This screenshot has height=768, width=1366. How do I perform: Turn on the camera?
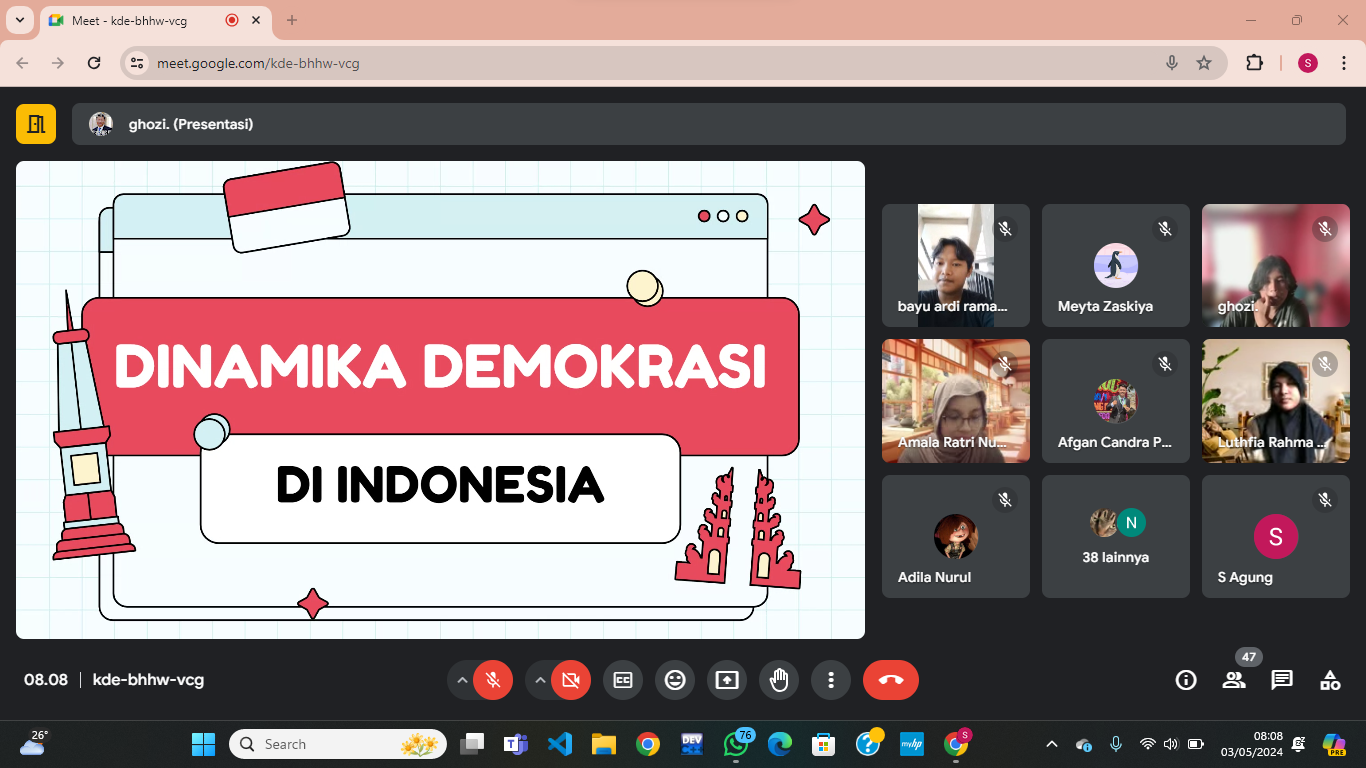[x=571, y=680]
